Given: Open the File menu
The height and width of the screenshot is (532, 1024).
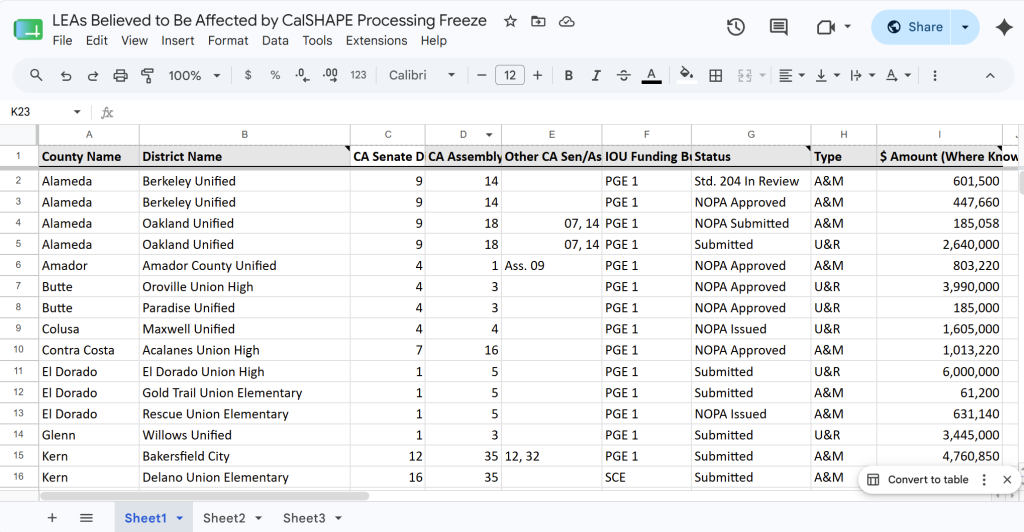Looking at the screenshot, I should (63, 40).
